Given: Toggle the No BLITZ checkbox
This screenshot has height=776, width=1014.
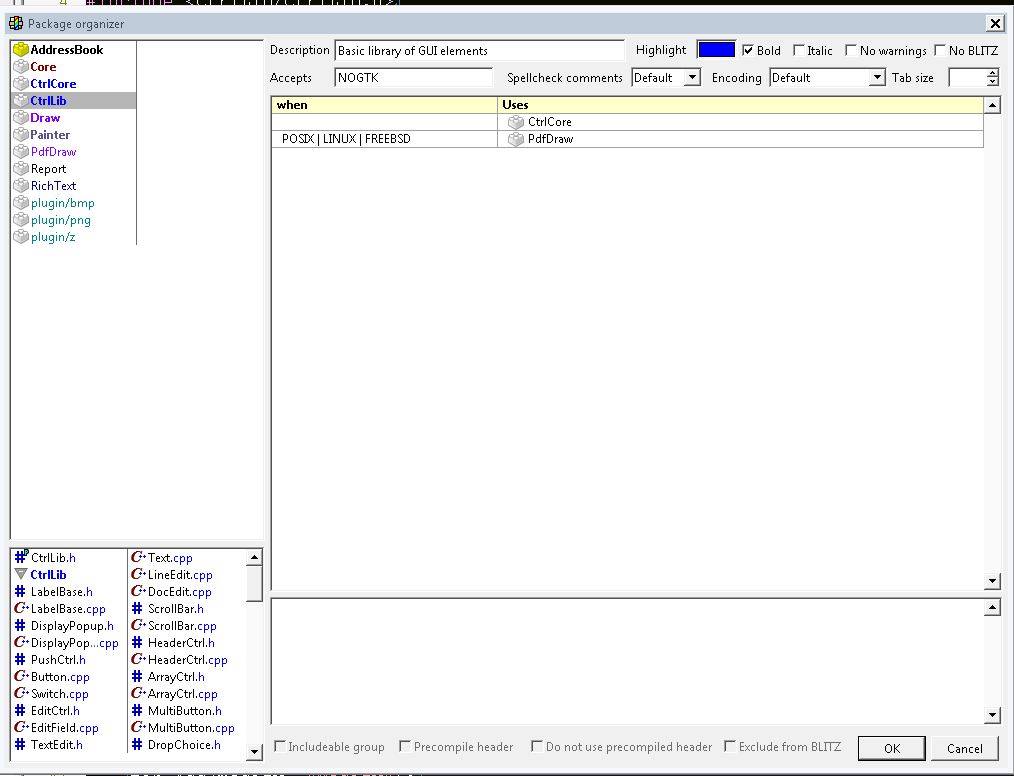Looking at the screenshot, I should (940, 51).
